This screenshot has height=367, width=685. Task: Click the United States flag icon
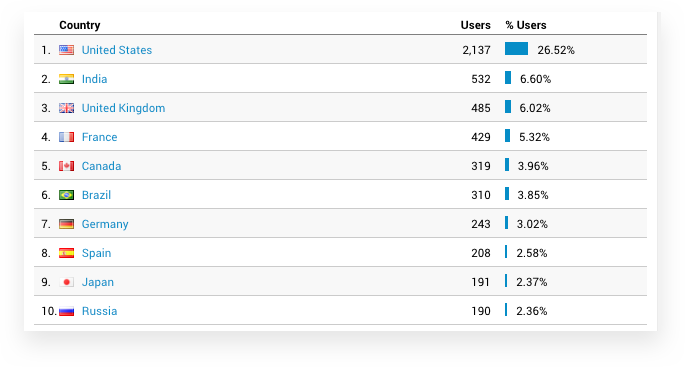click(66, 50)
